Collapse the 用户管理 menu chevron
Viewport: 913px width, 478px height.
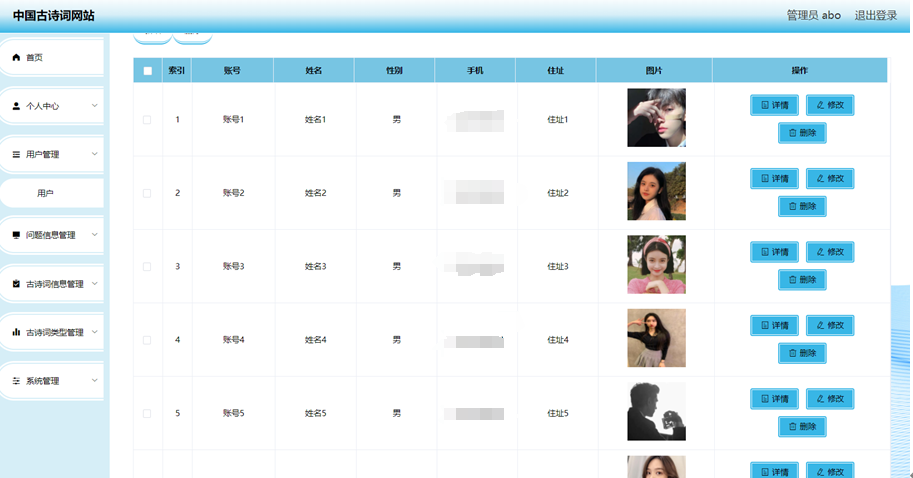coord(94,154)
